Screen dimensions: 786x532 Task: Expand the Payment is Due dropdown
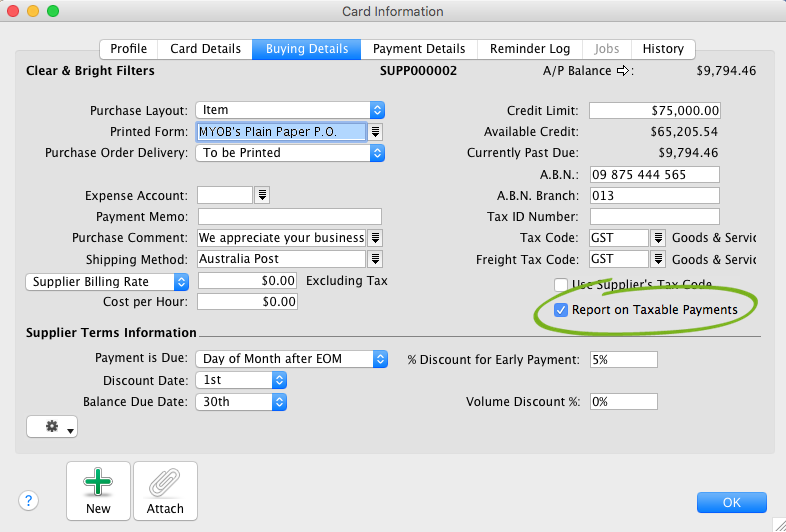coord(380,359)
